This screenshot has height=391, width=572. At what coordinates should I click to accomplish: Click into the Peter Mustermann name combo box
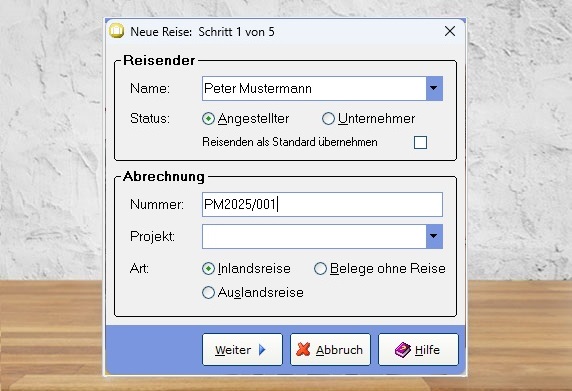[x=314, y=88]
